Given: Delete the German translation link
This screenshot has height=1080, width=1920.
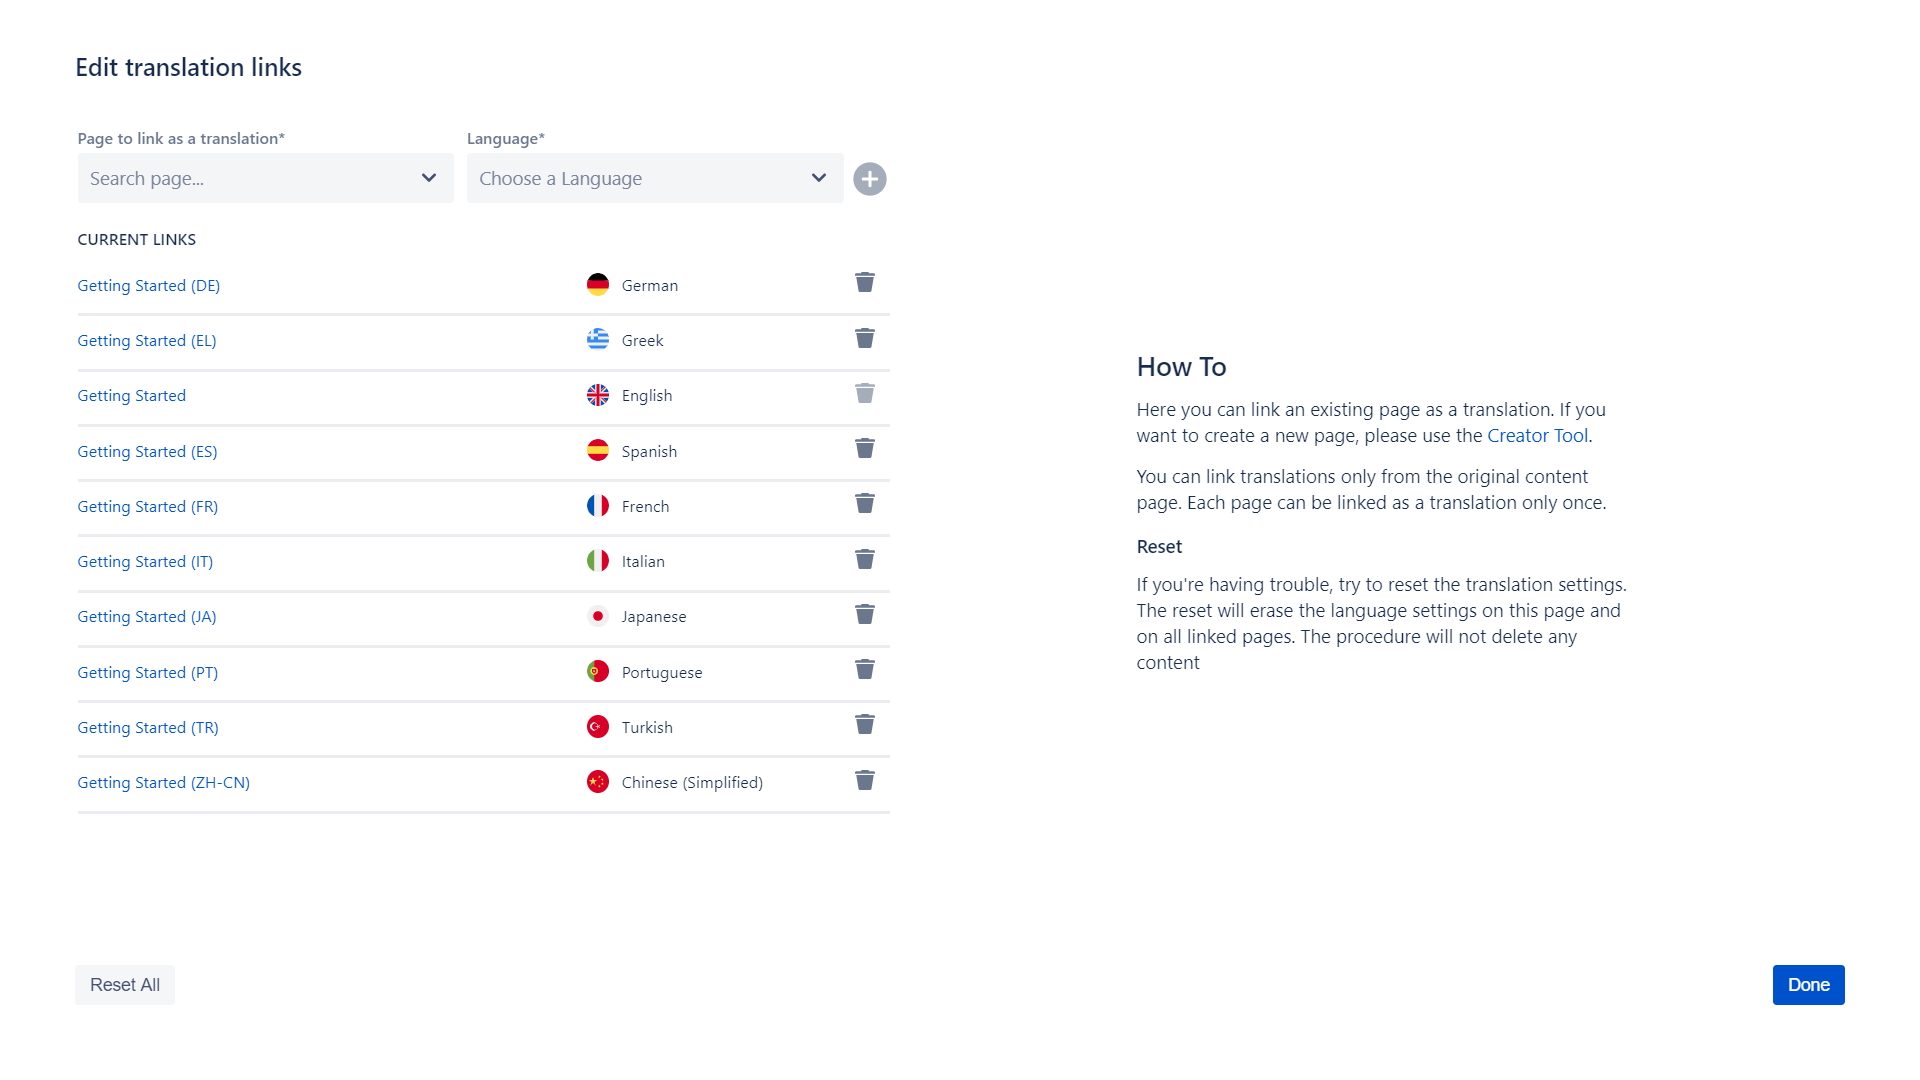Looking at the screenshot, I should (x=865, y=283).
